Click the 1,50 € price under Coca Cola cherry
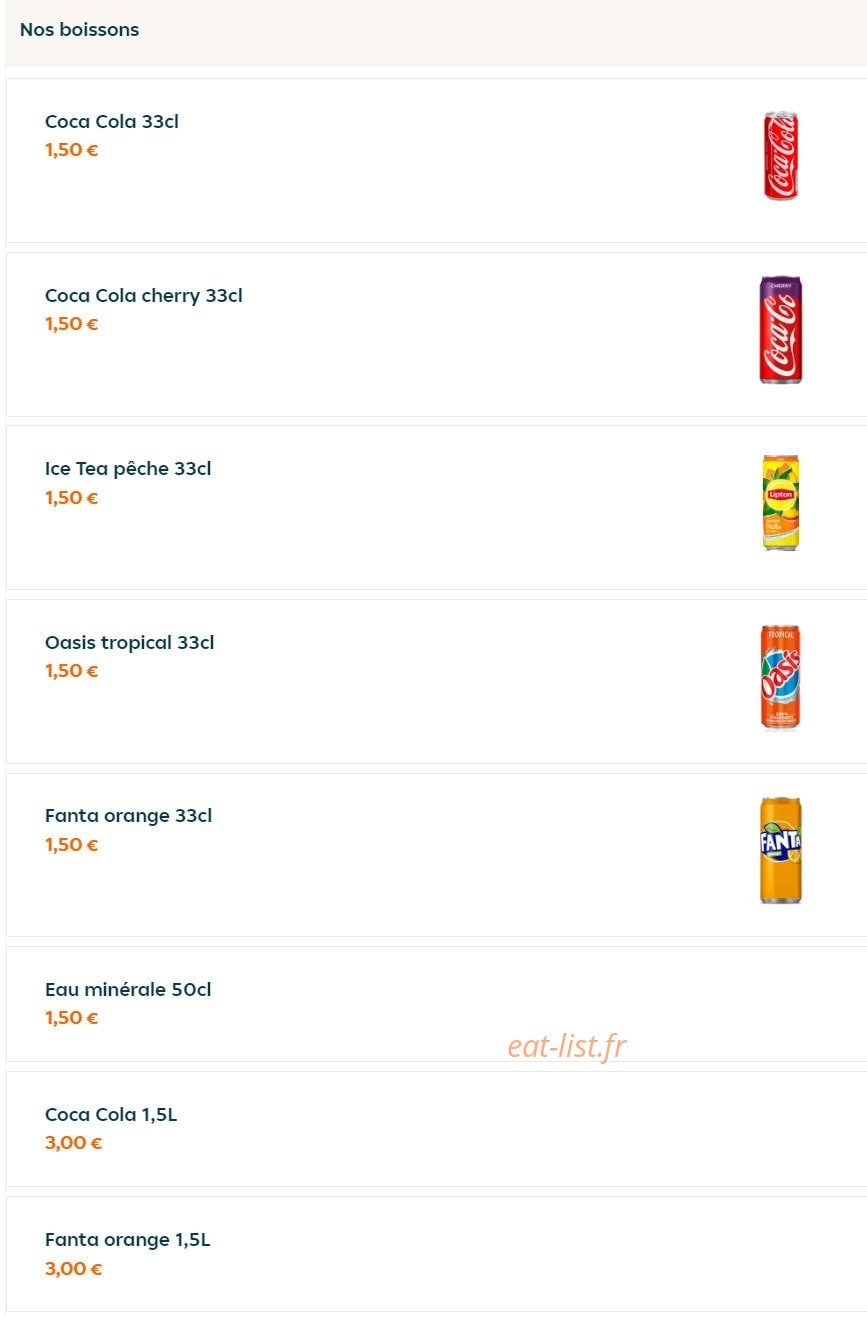867x1317 pixels. (x=72, y=324)
